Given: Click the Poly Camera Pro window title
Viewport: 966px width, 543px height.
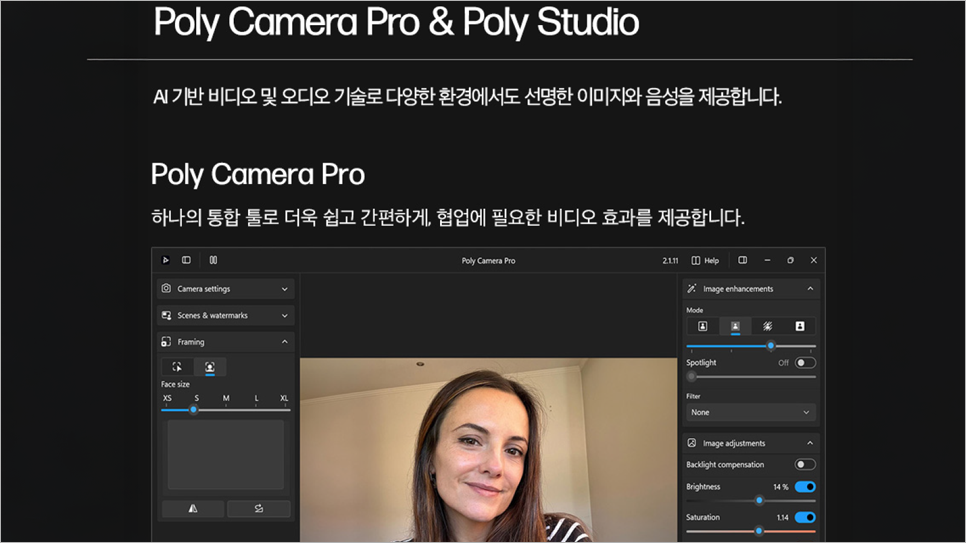Looking at the screenshot, I should (489, 261).
